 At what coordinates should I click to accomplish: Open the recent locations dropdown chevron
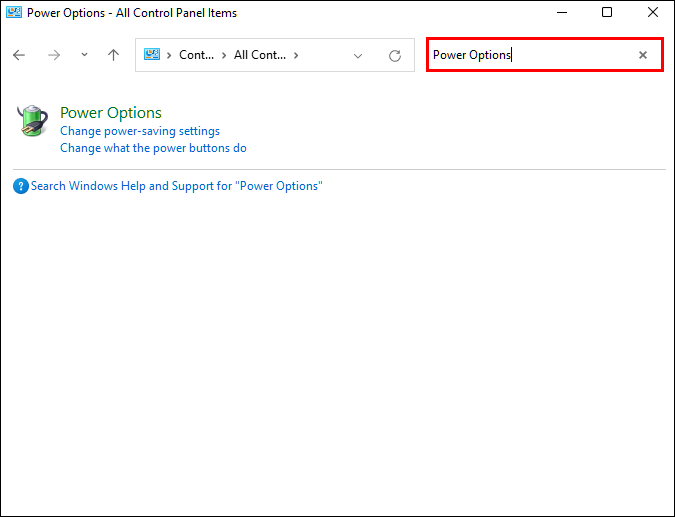84,55
